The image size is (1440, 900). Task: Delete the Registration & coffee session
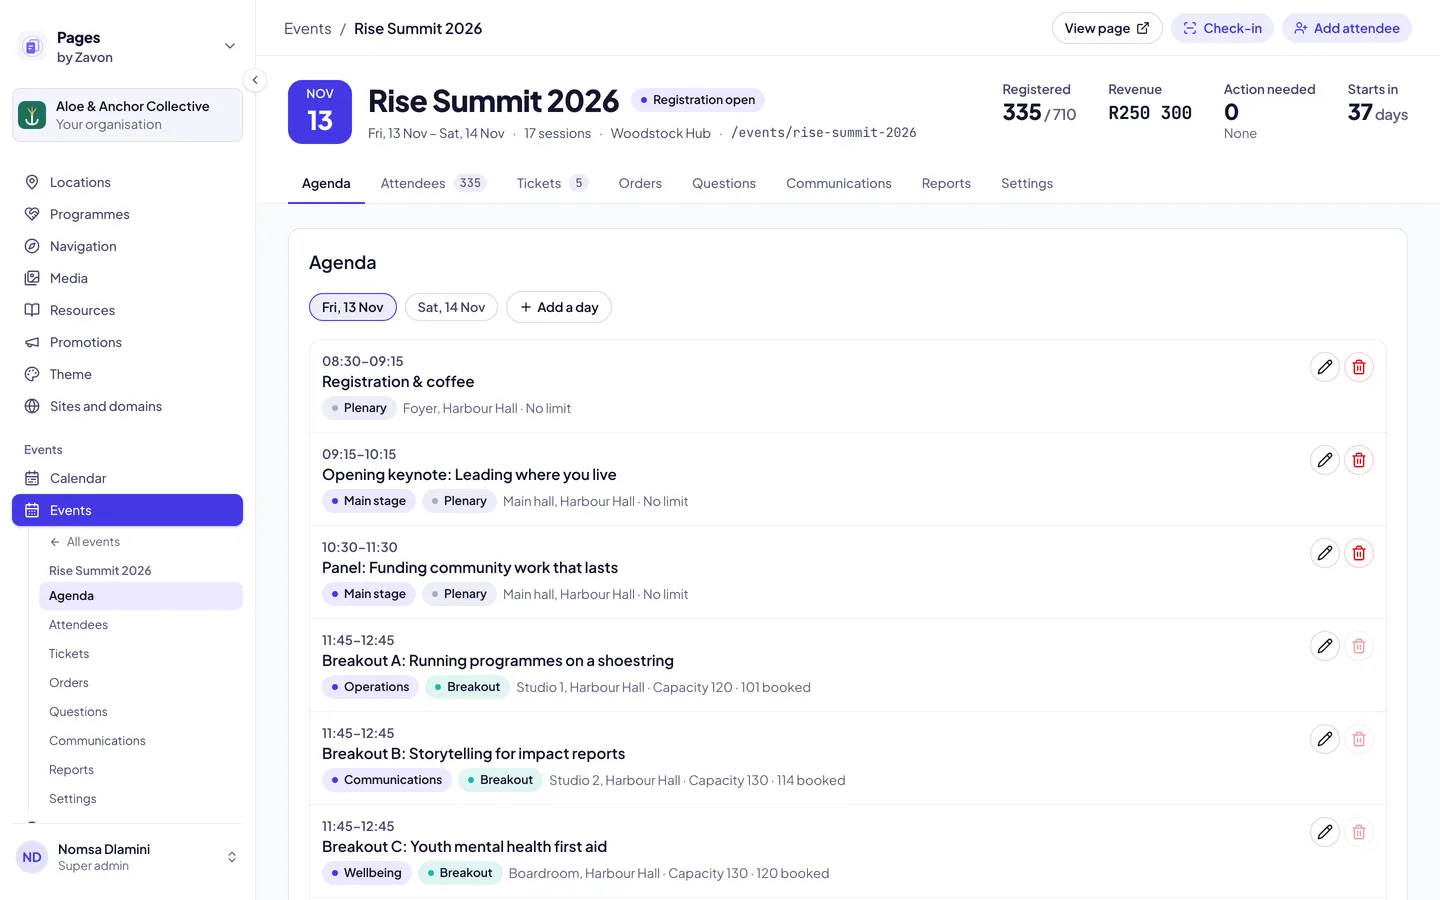[1359, 367]
